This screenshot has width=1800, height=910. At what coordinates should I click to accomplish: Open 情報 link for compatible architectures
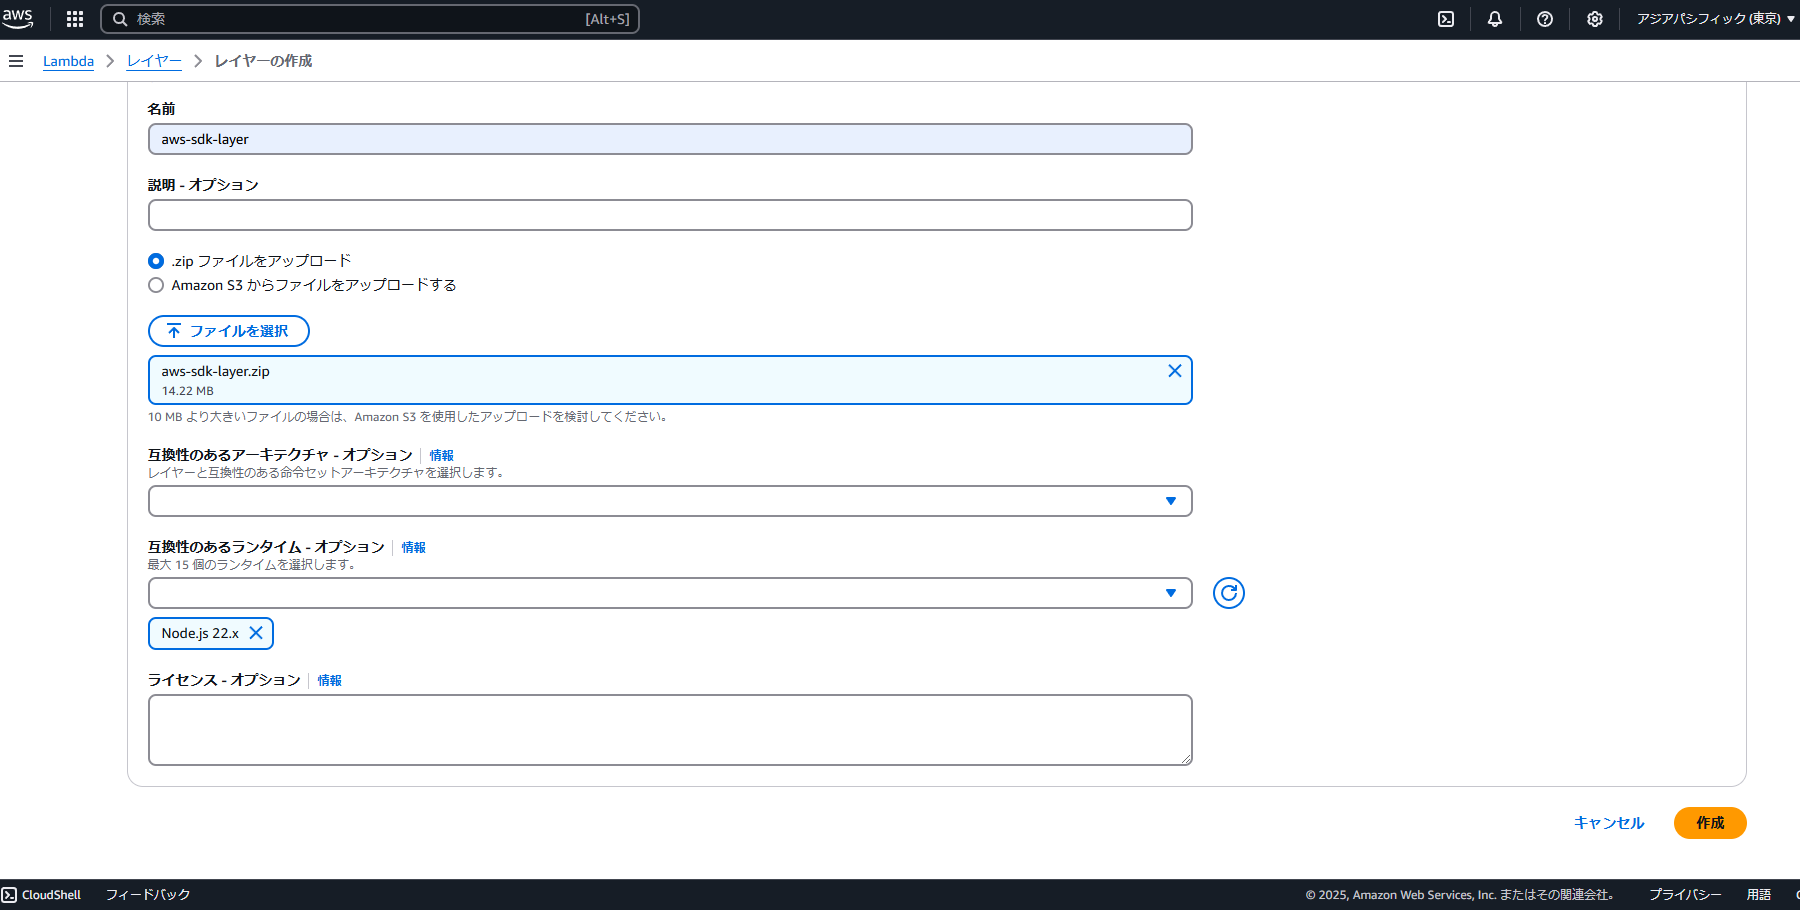pos(442,455)
